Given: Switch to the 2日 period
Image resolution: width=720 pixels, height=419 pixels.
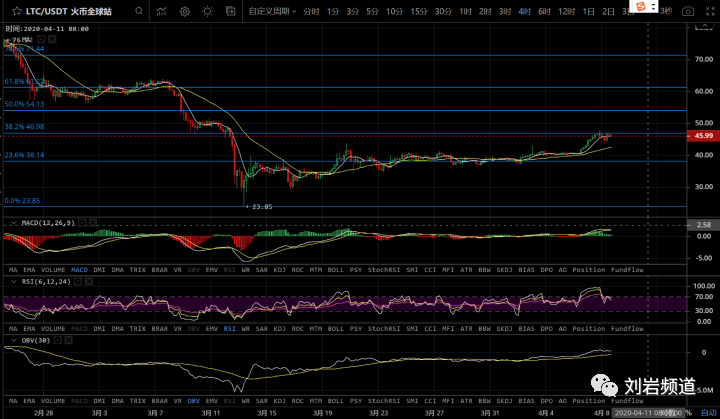Looking at the screenshot, I should click(x=608, y=11).
